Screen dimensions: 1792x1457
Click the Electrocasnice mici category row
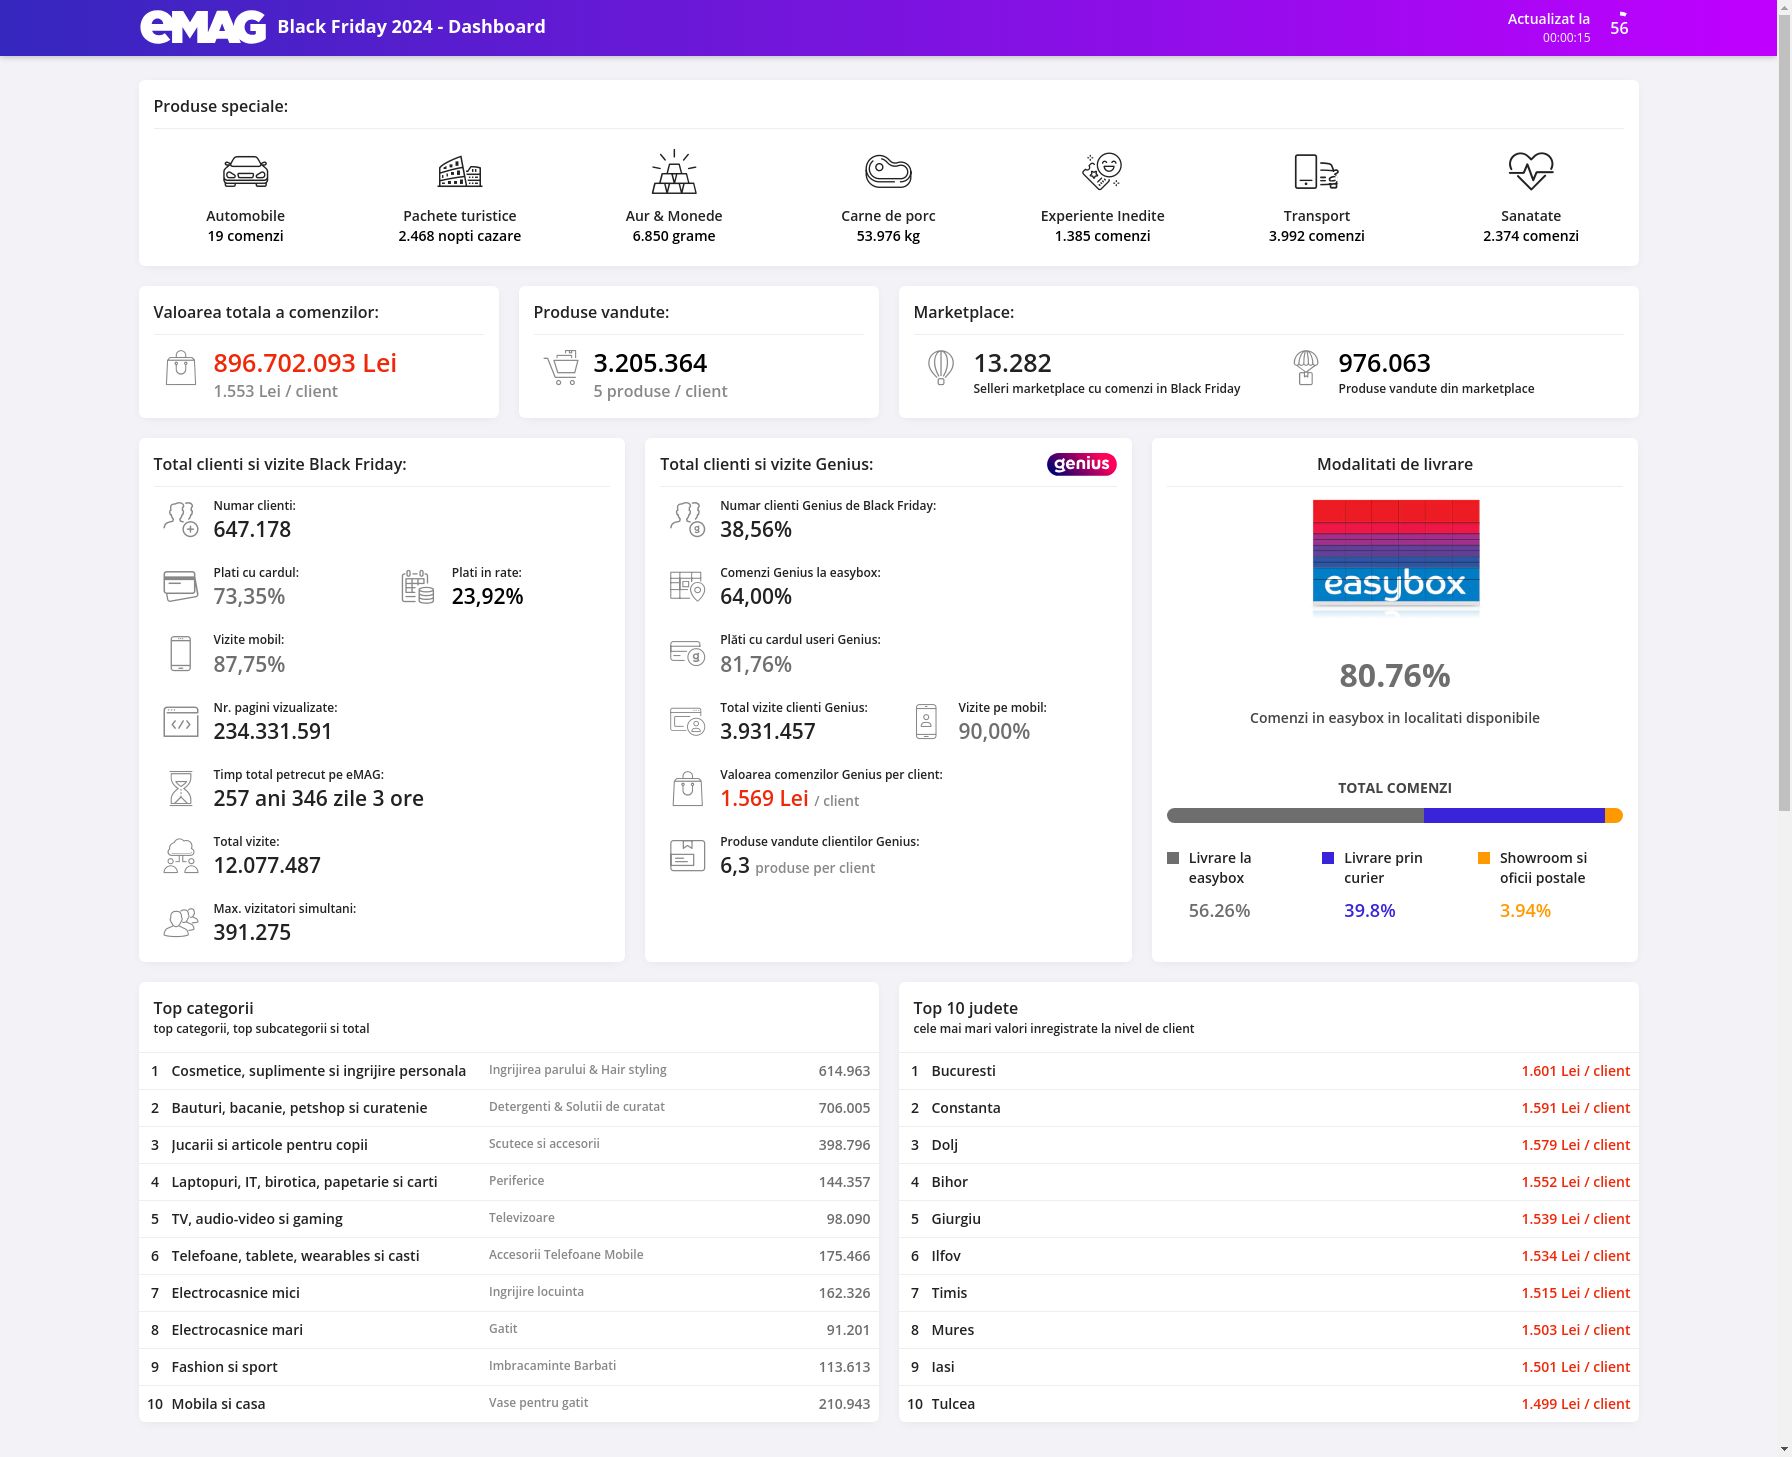[x=508, y=1293]
